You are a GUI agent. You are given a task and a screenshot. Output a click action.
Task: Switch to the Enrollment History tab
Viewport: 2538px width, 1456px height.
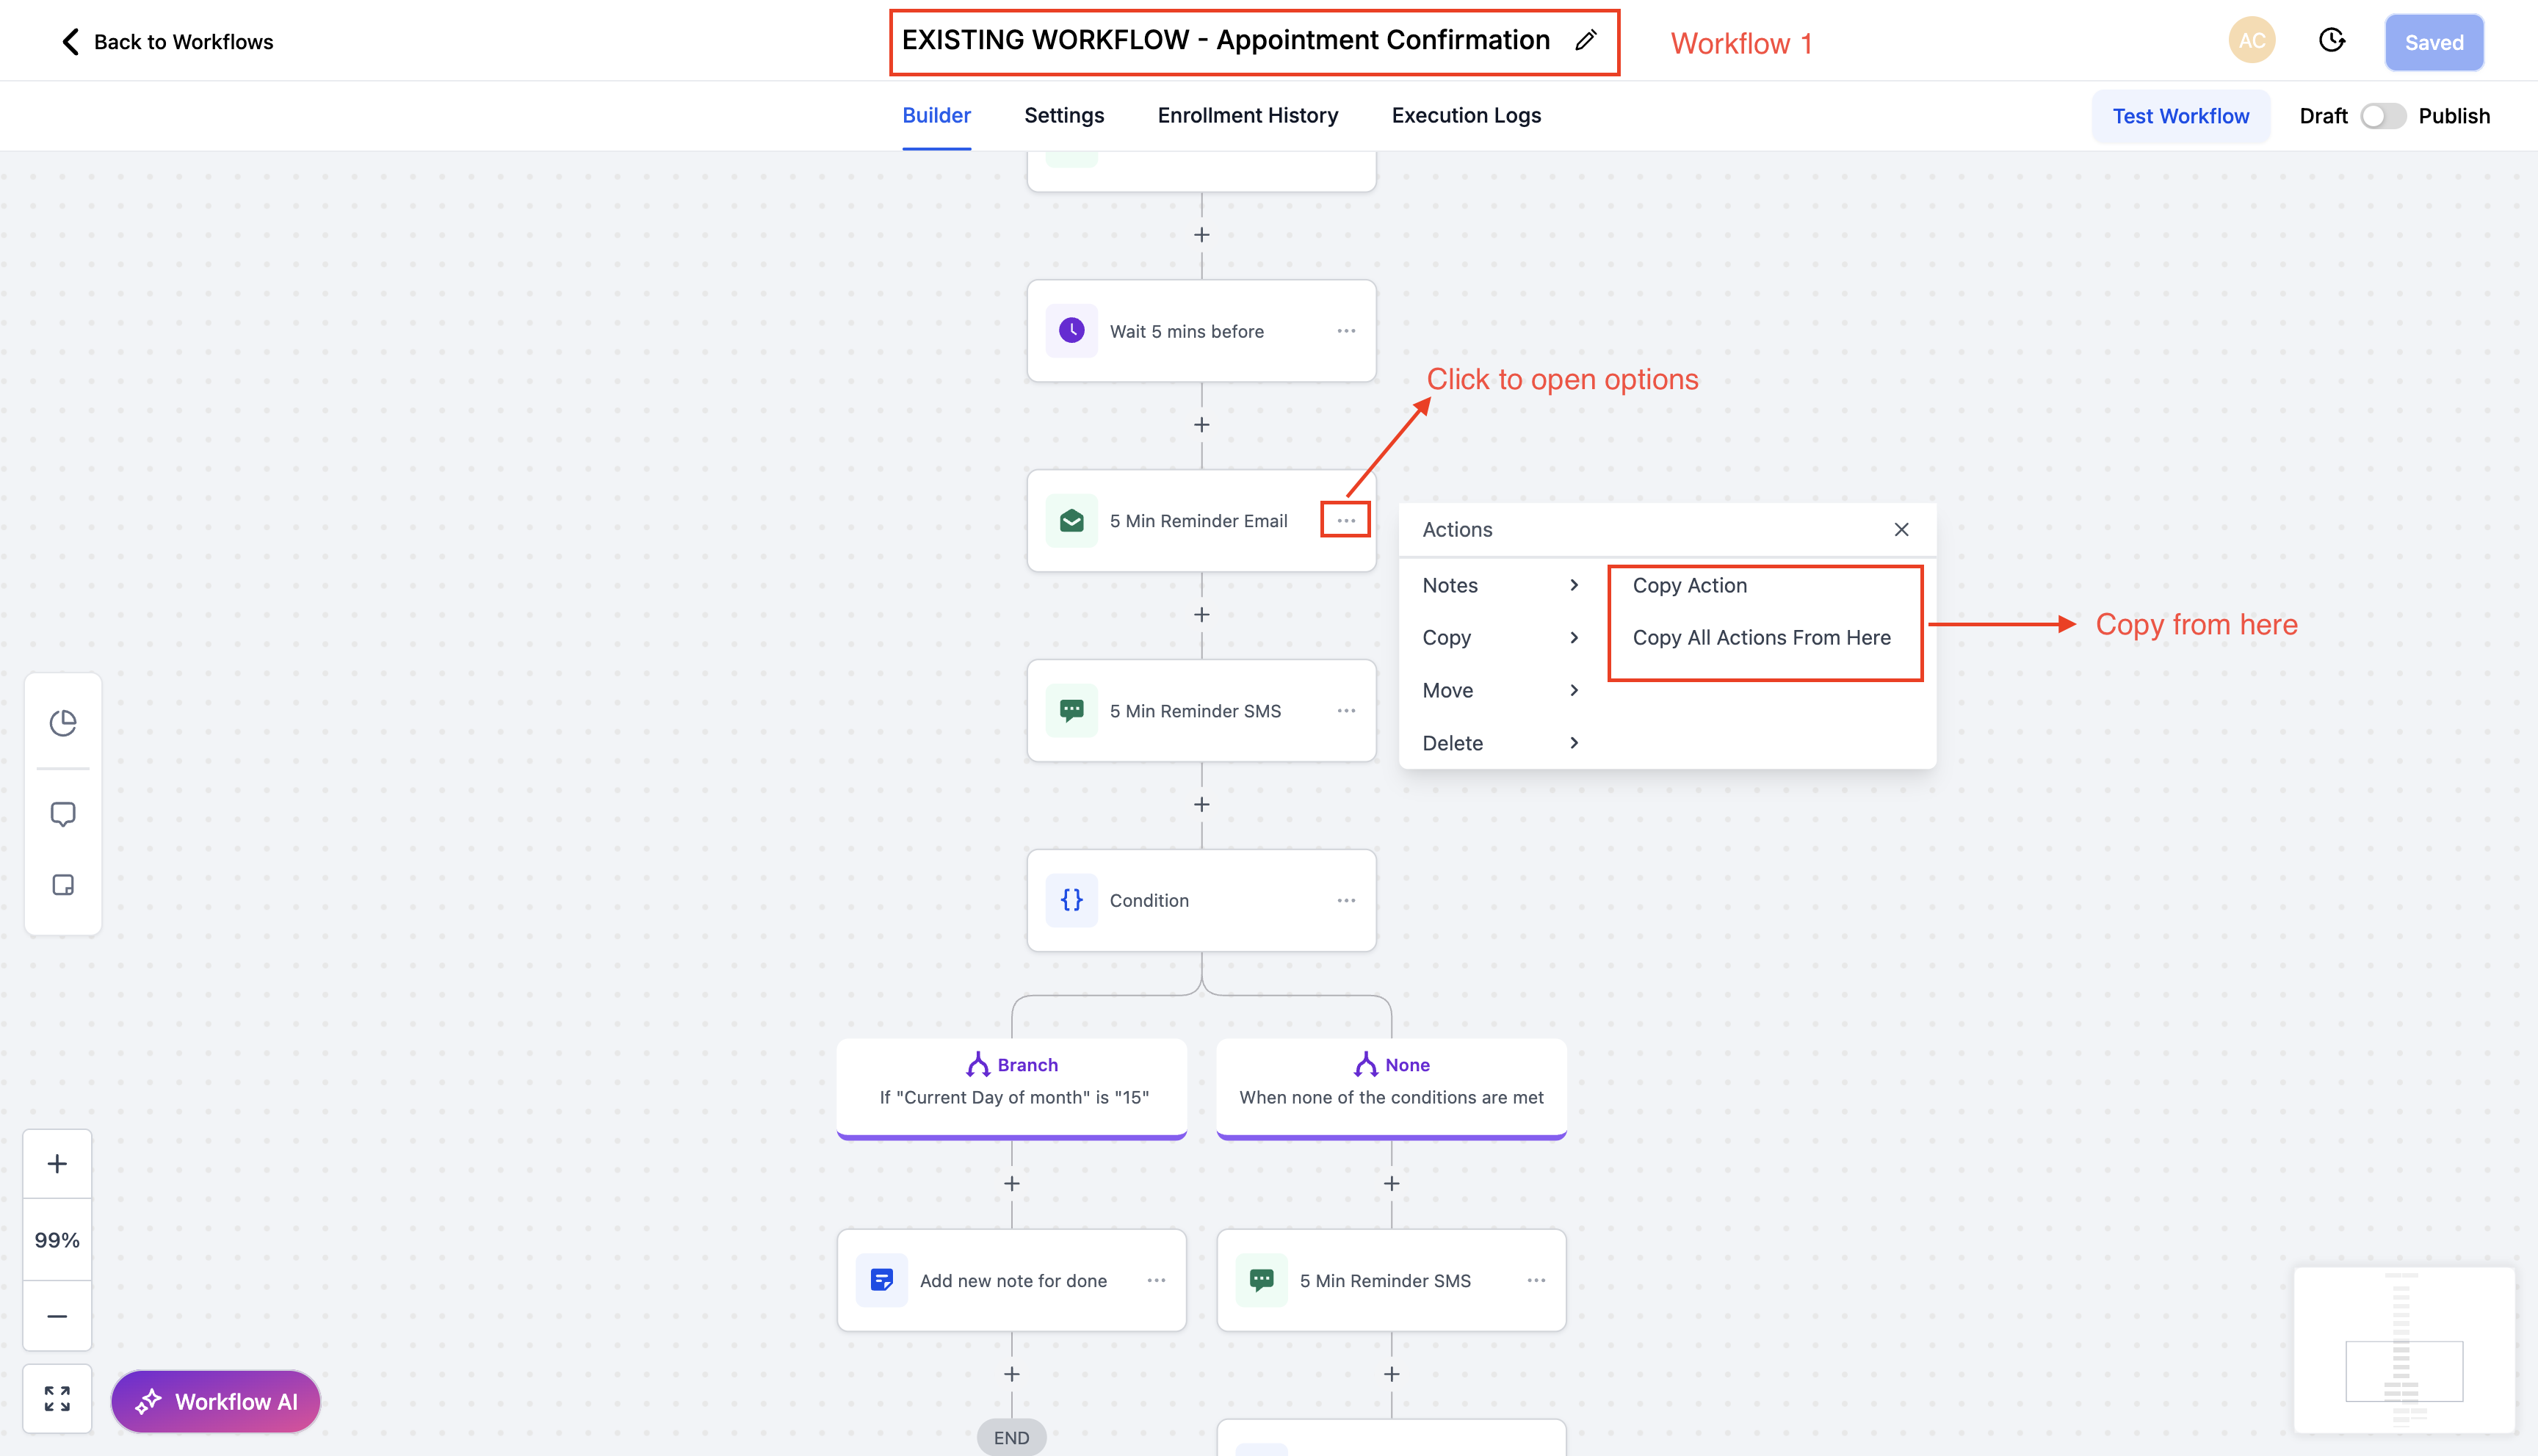1247,115
